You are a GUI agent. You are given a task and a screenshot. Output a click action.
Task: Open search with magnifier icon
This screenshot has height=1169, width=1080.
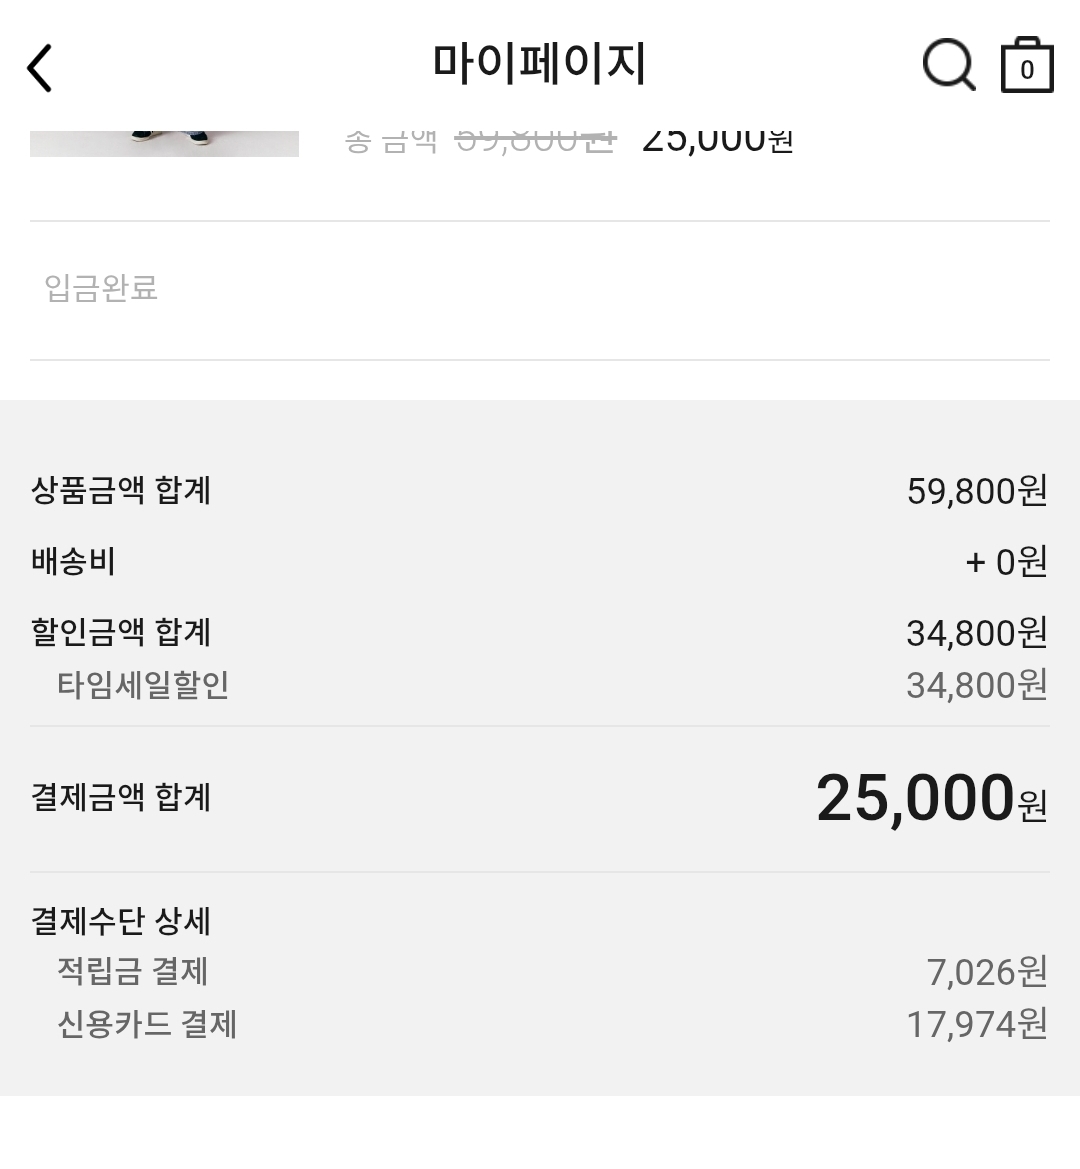(x=949, y=65)
